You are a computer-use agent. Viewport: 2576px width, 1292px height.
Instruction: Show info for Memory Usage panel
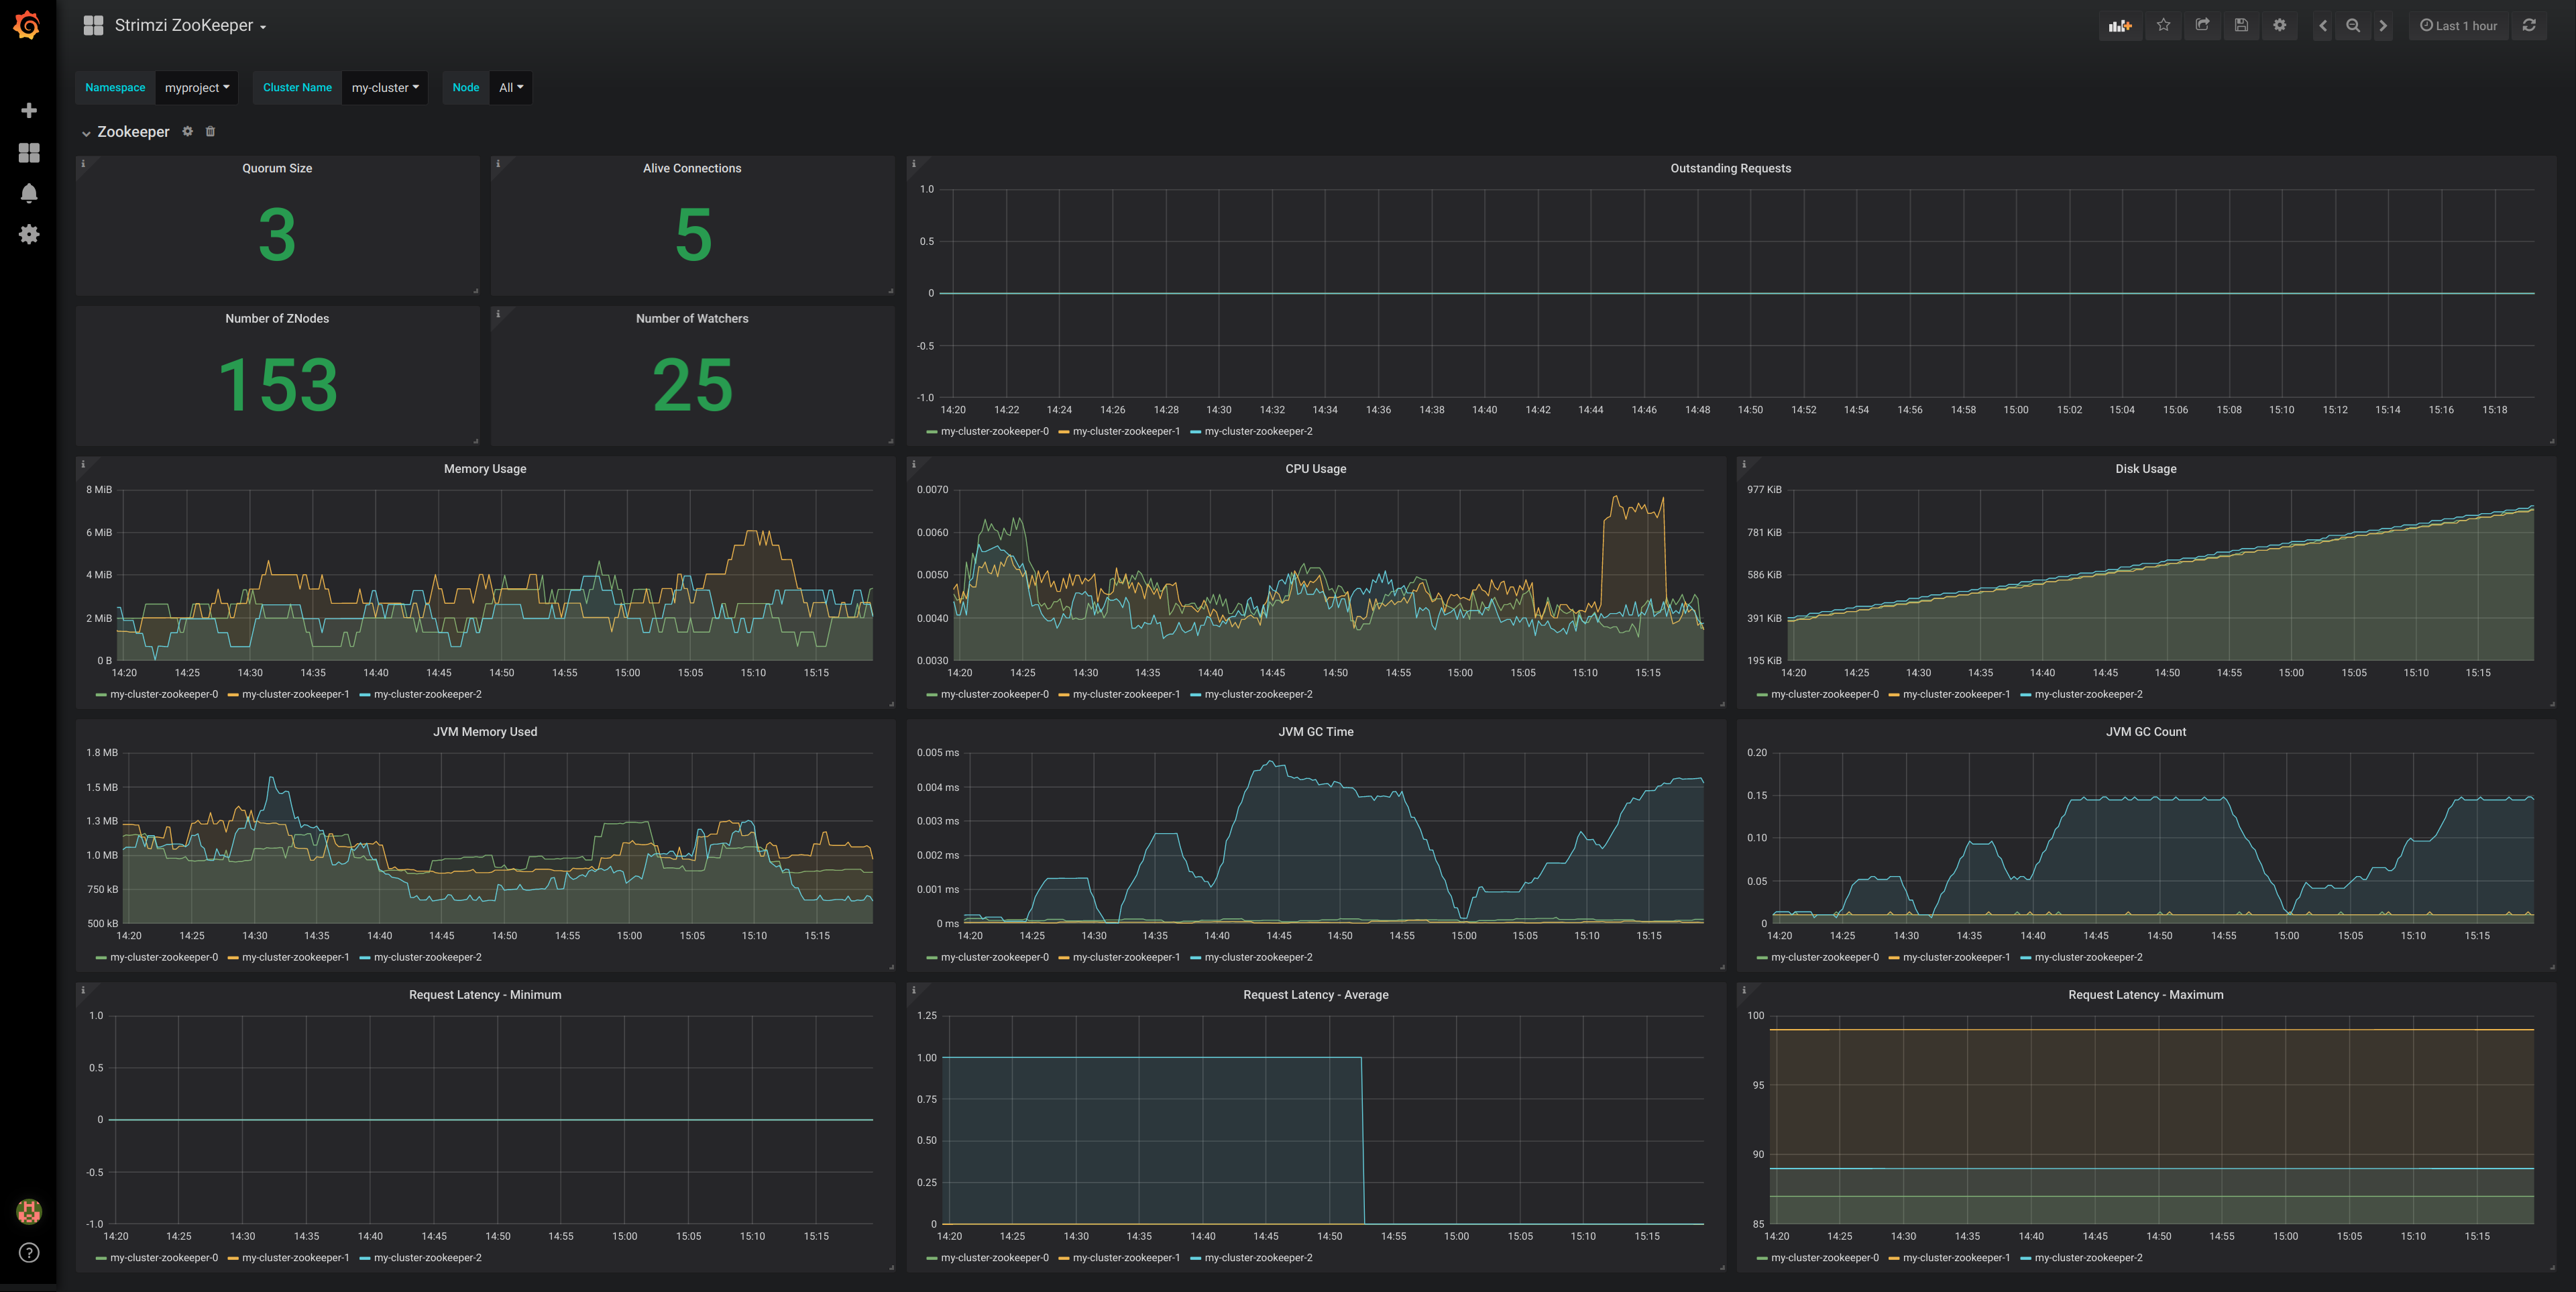tap(83, 464)
